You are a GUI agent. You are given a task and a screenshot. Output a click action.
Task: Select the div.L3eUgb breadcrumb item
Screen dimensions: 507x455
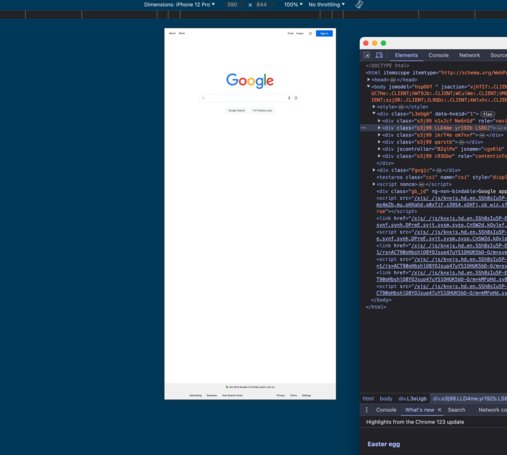coord(412,398)
